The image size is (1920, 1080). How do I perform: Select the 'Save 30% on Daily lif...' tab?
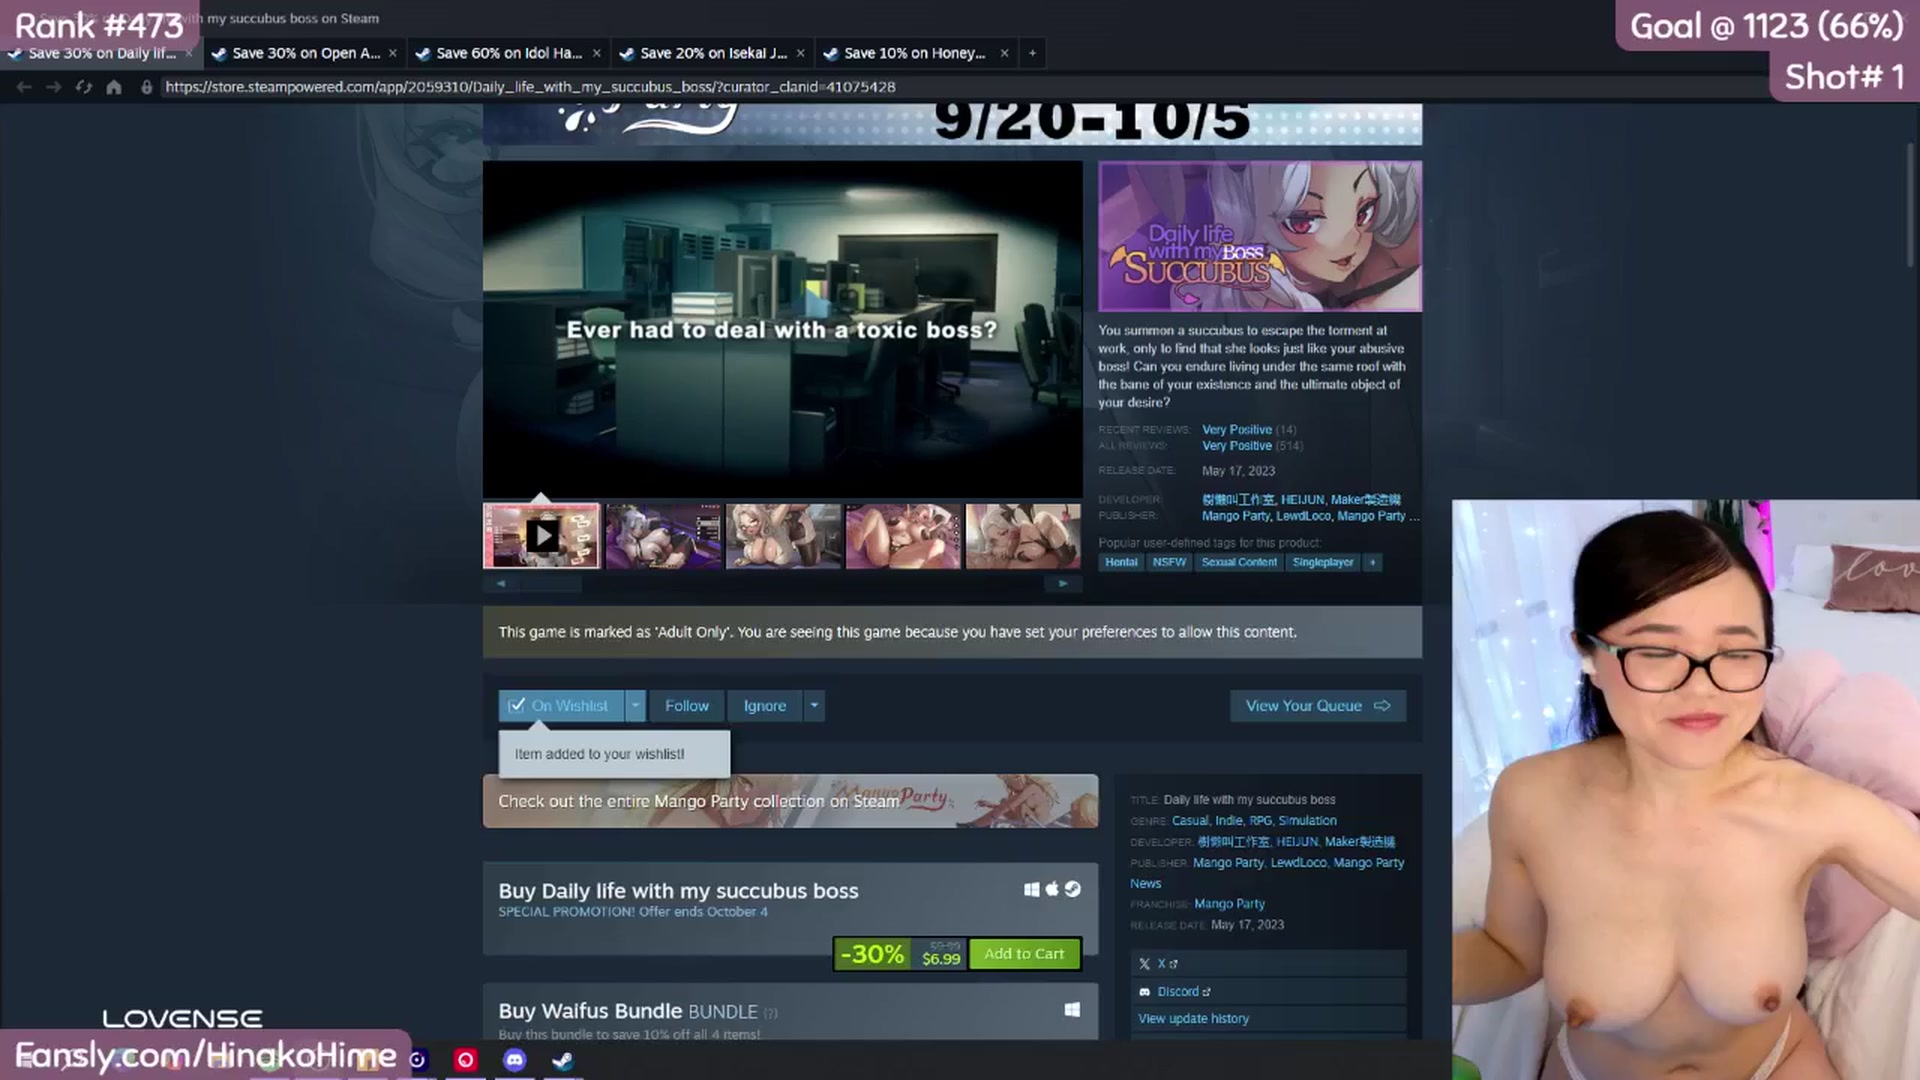point(100,53)
